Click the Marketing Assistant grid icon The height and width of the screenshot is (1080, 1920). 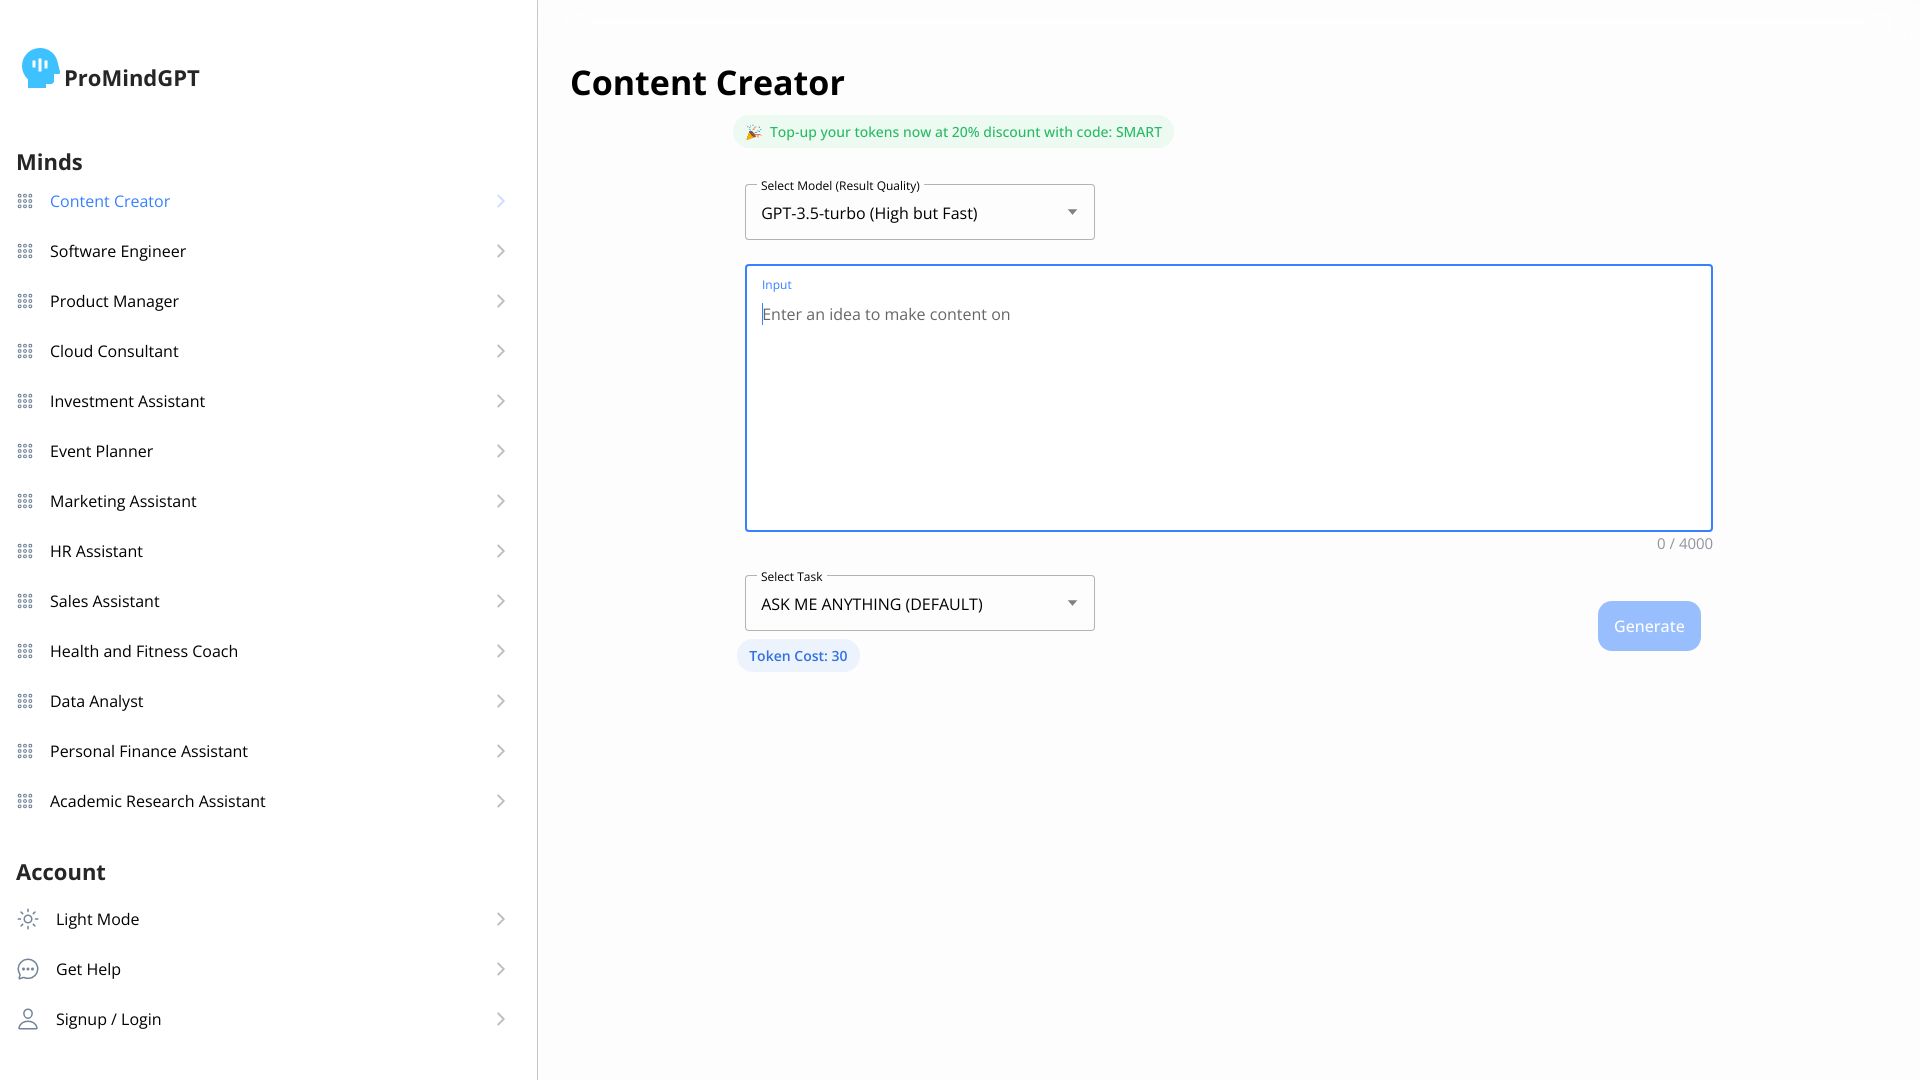point(25,501)
